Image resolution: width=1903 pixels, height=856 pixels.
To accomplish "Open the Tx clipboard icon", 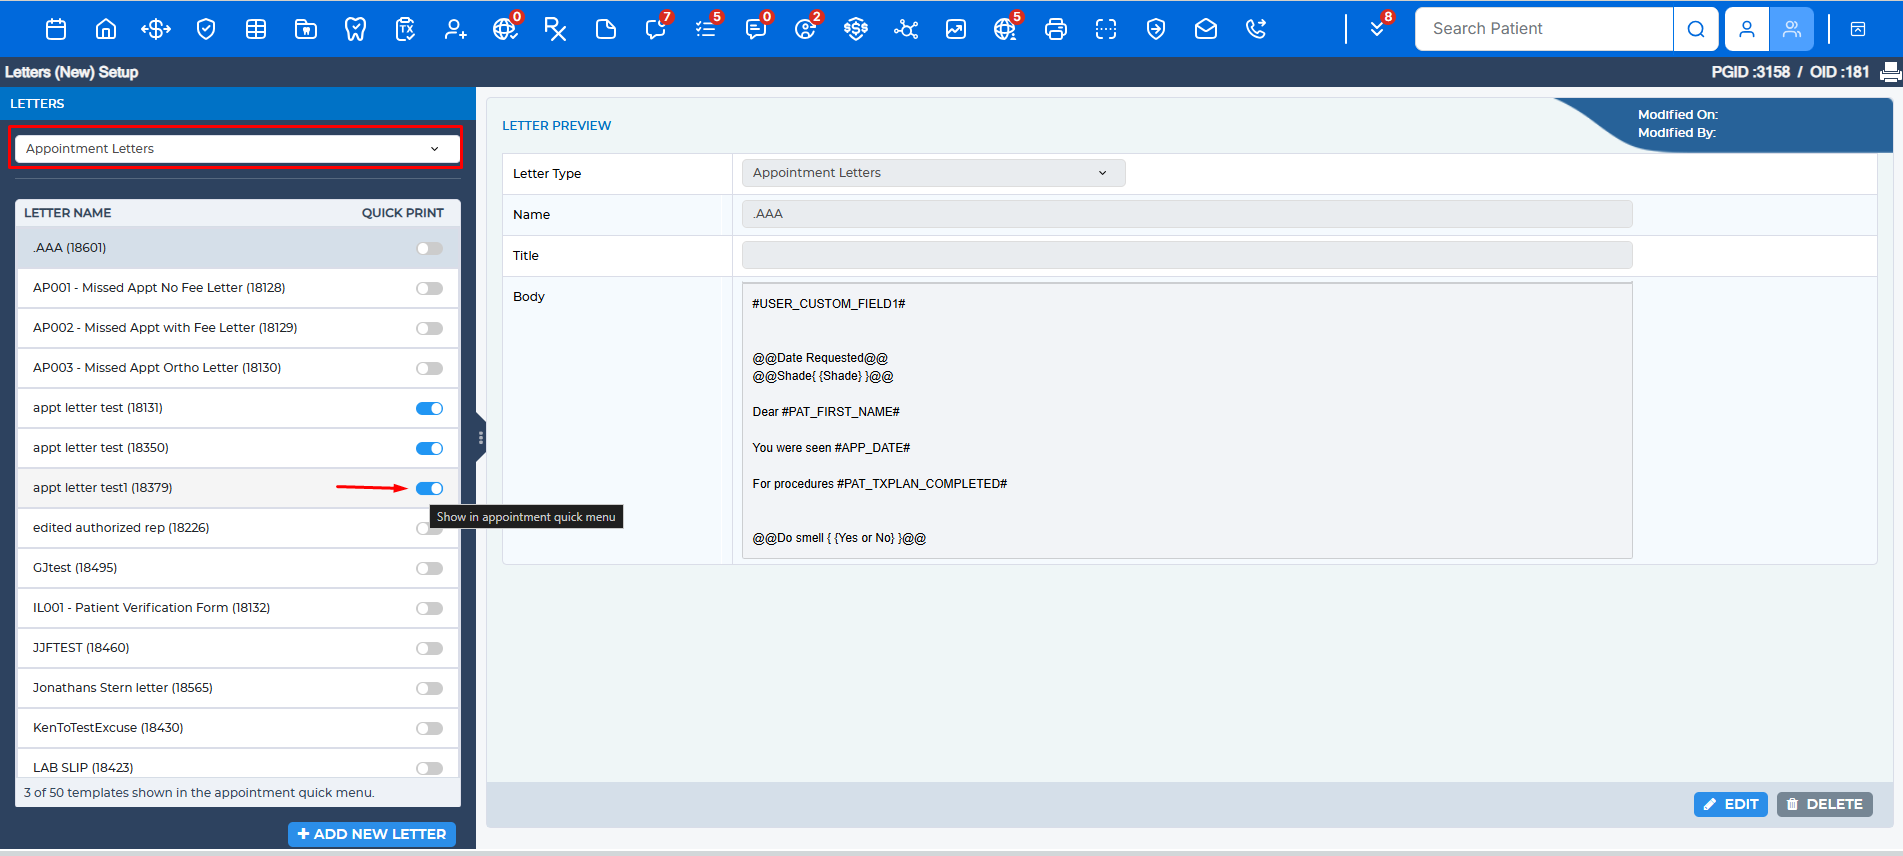I will 405,29.
